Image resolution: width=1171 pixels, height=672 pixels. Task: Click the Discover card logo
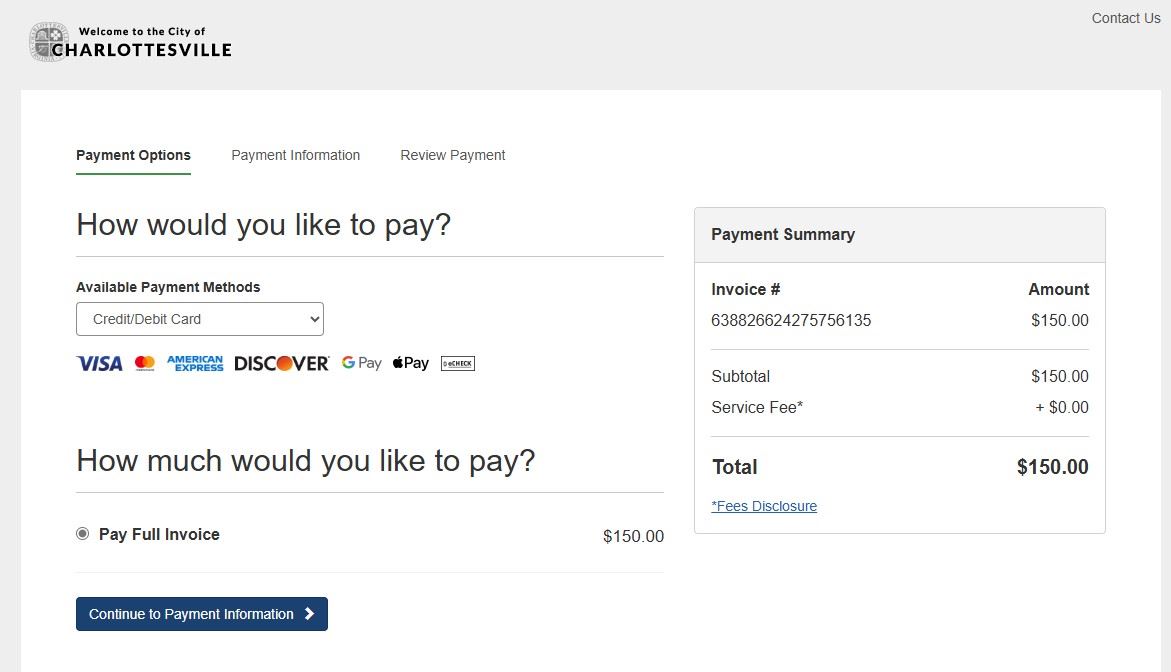click(281, 363)
